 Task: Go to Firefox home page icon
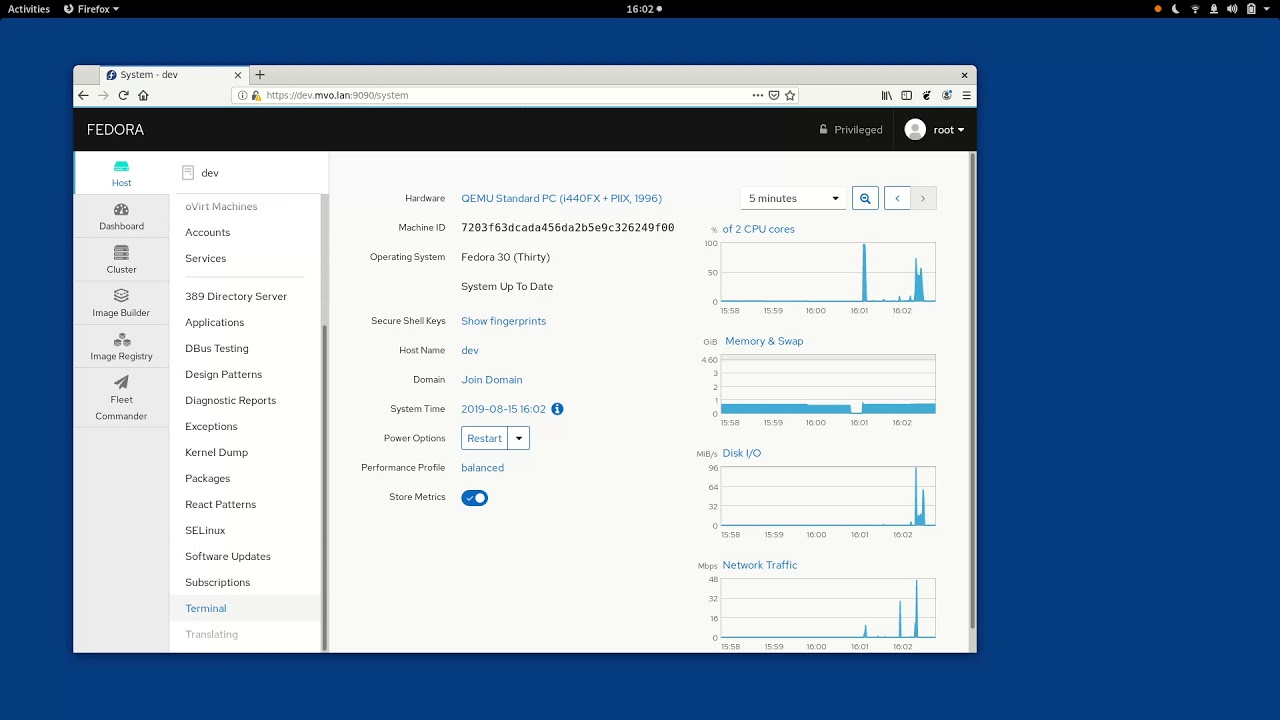143,95
